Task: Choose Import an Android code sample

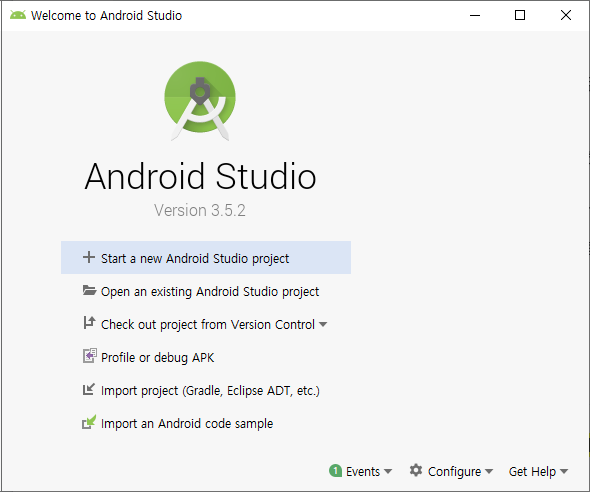Action: [206, 423]
